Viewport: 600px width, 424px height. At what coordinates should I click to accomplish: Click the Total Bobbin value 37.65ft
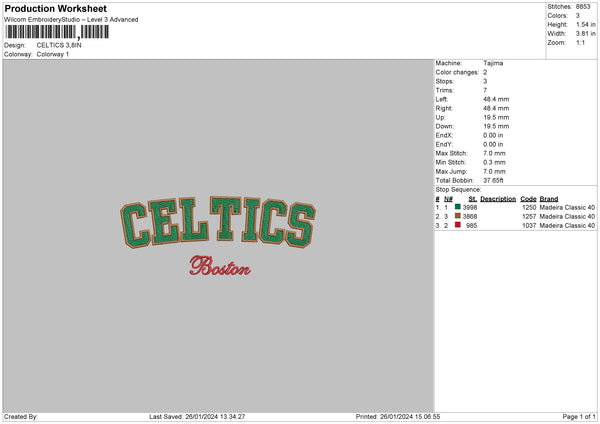[x=493, y=180]
